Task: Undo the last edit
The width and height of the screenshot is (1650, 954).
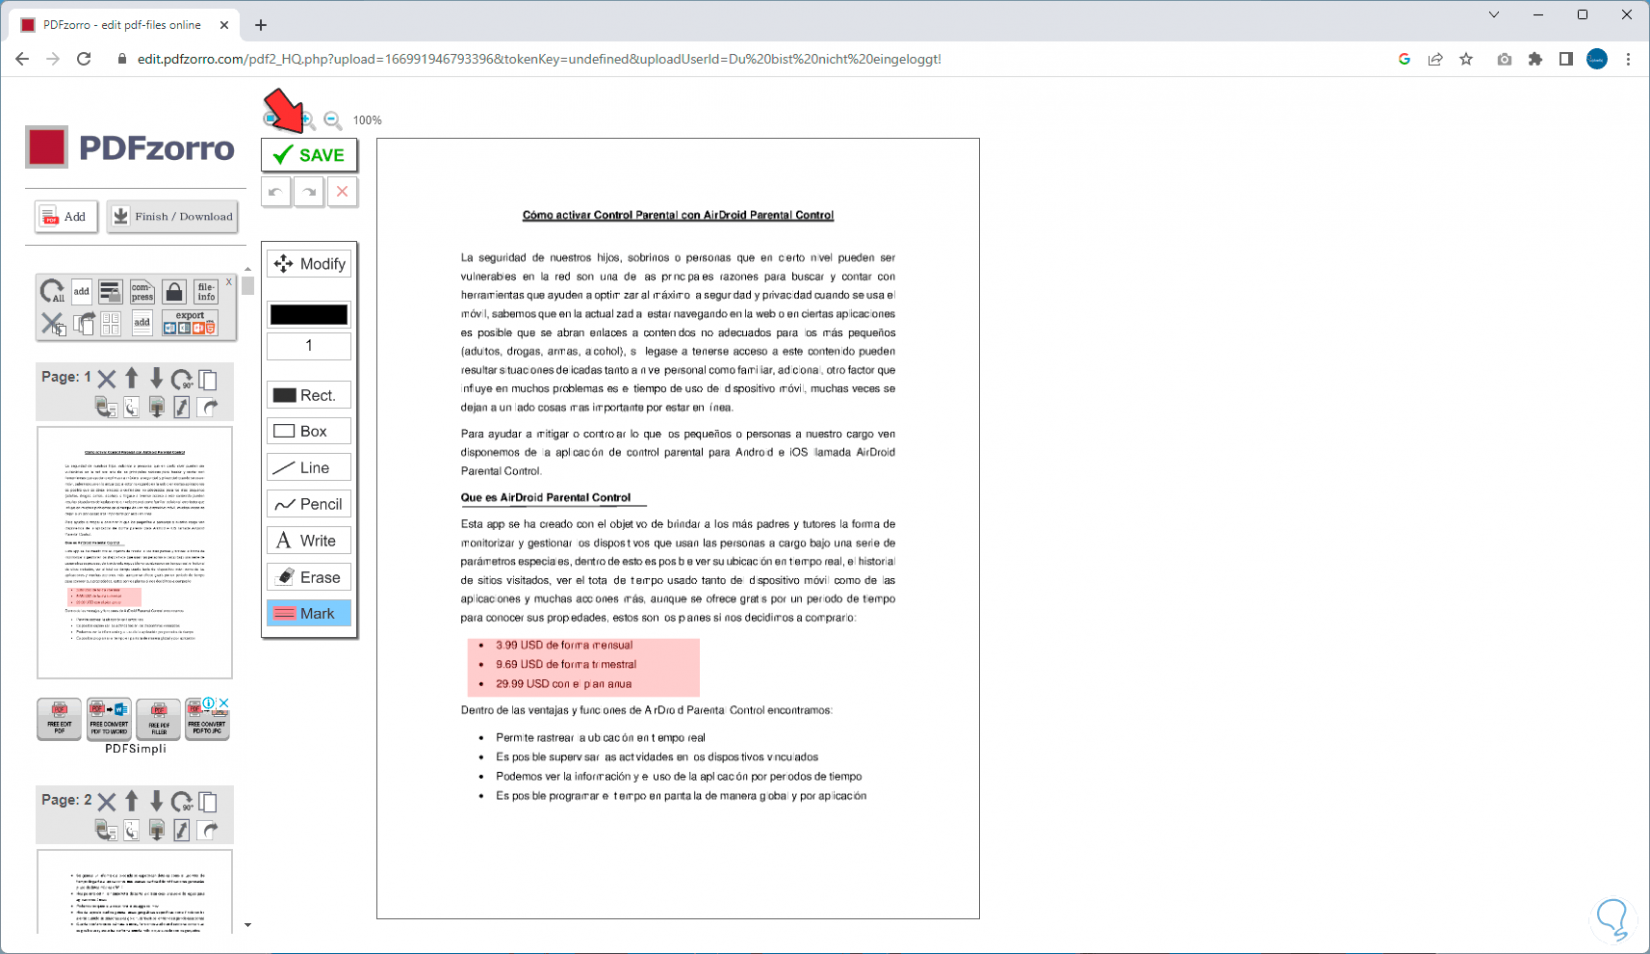Action: click(x=276, y=192)
